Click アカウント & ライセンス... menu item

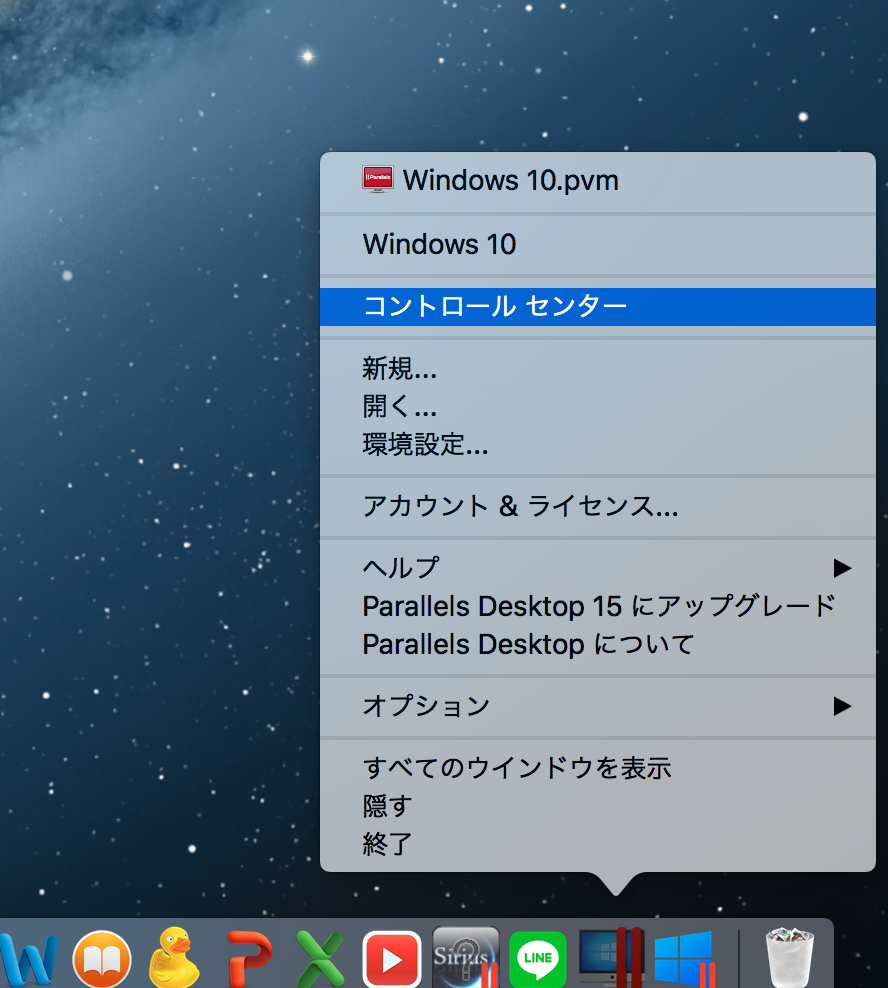click(520, 507)
